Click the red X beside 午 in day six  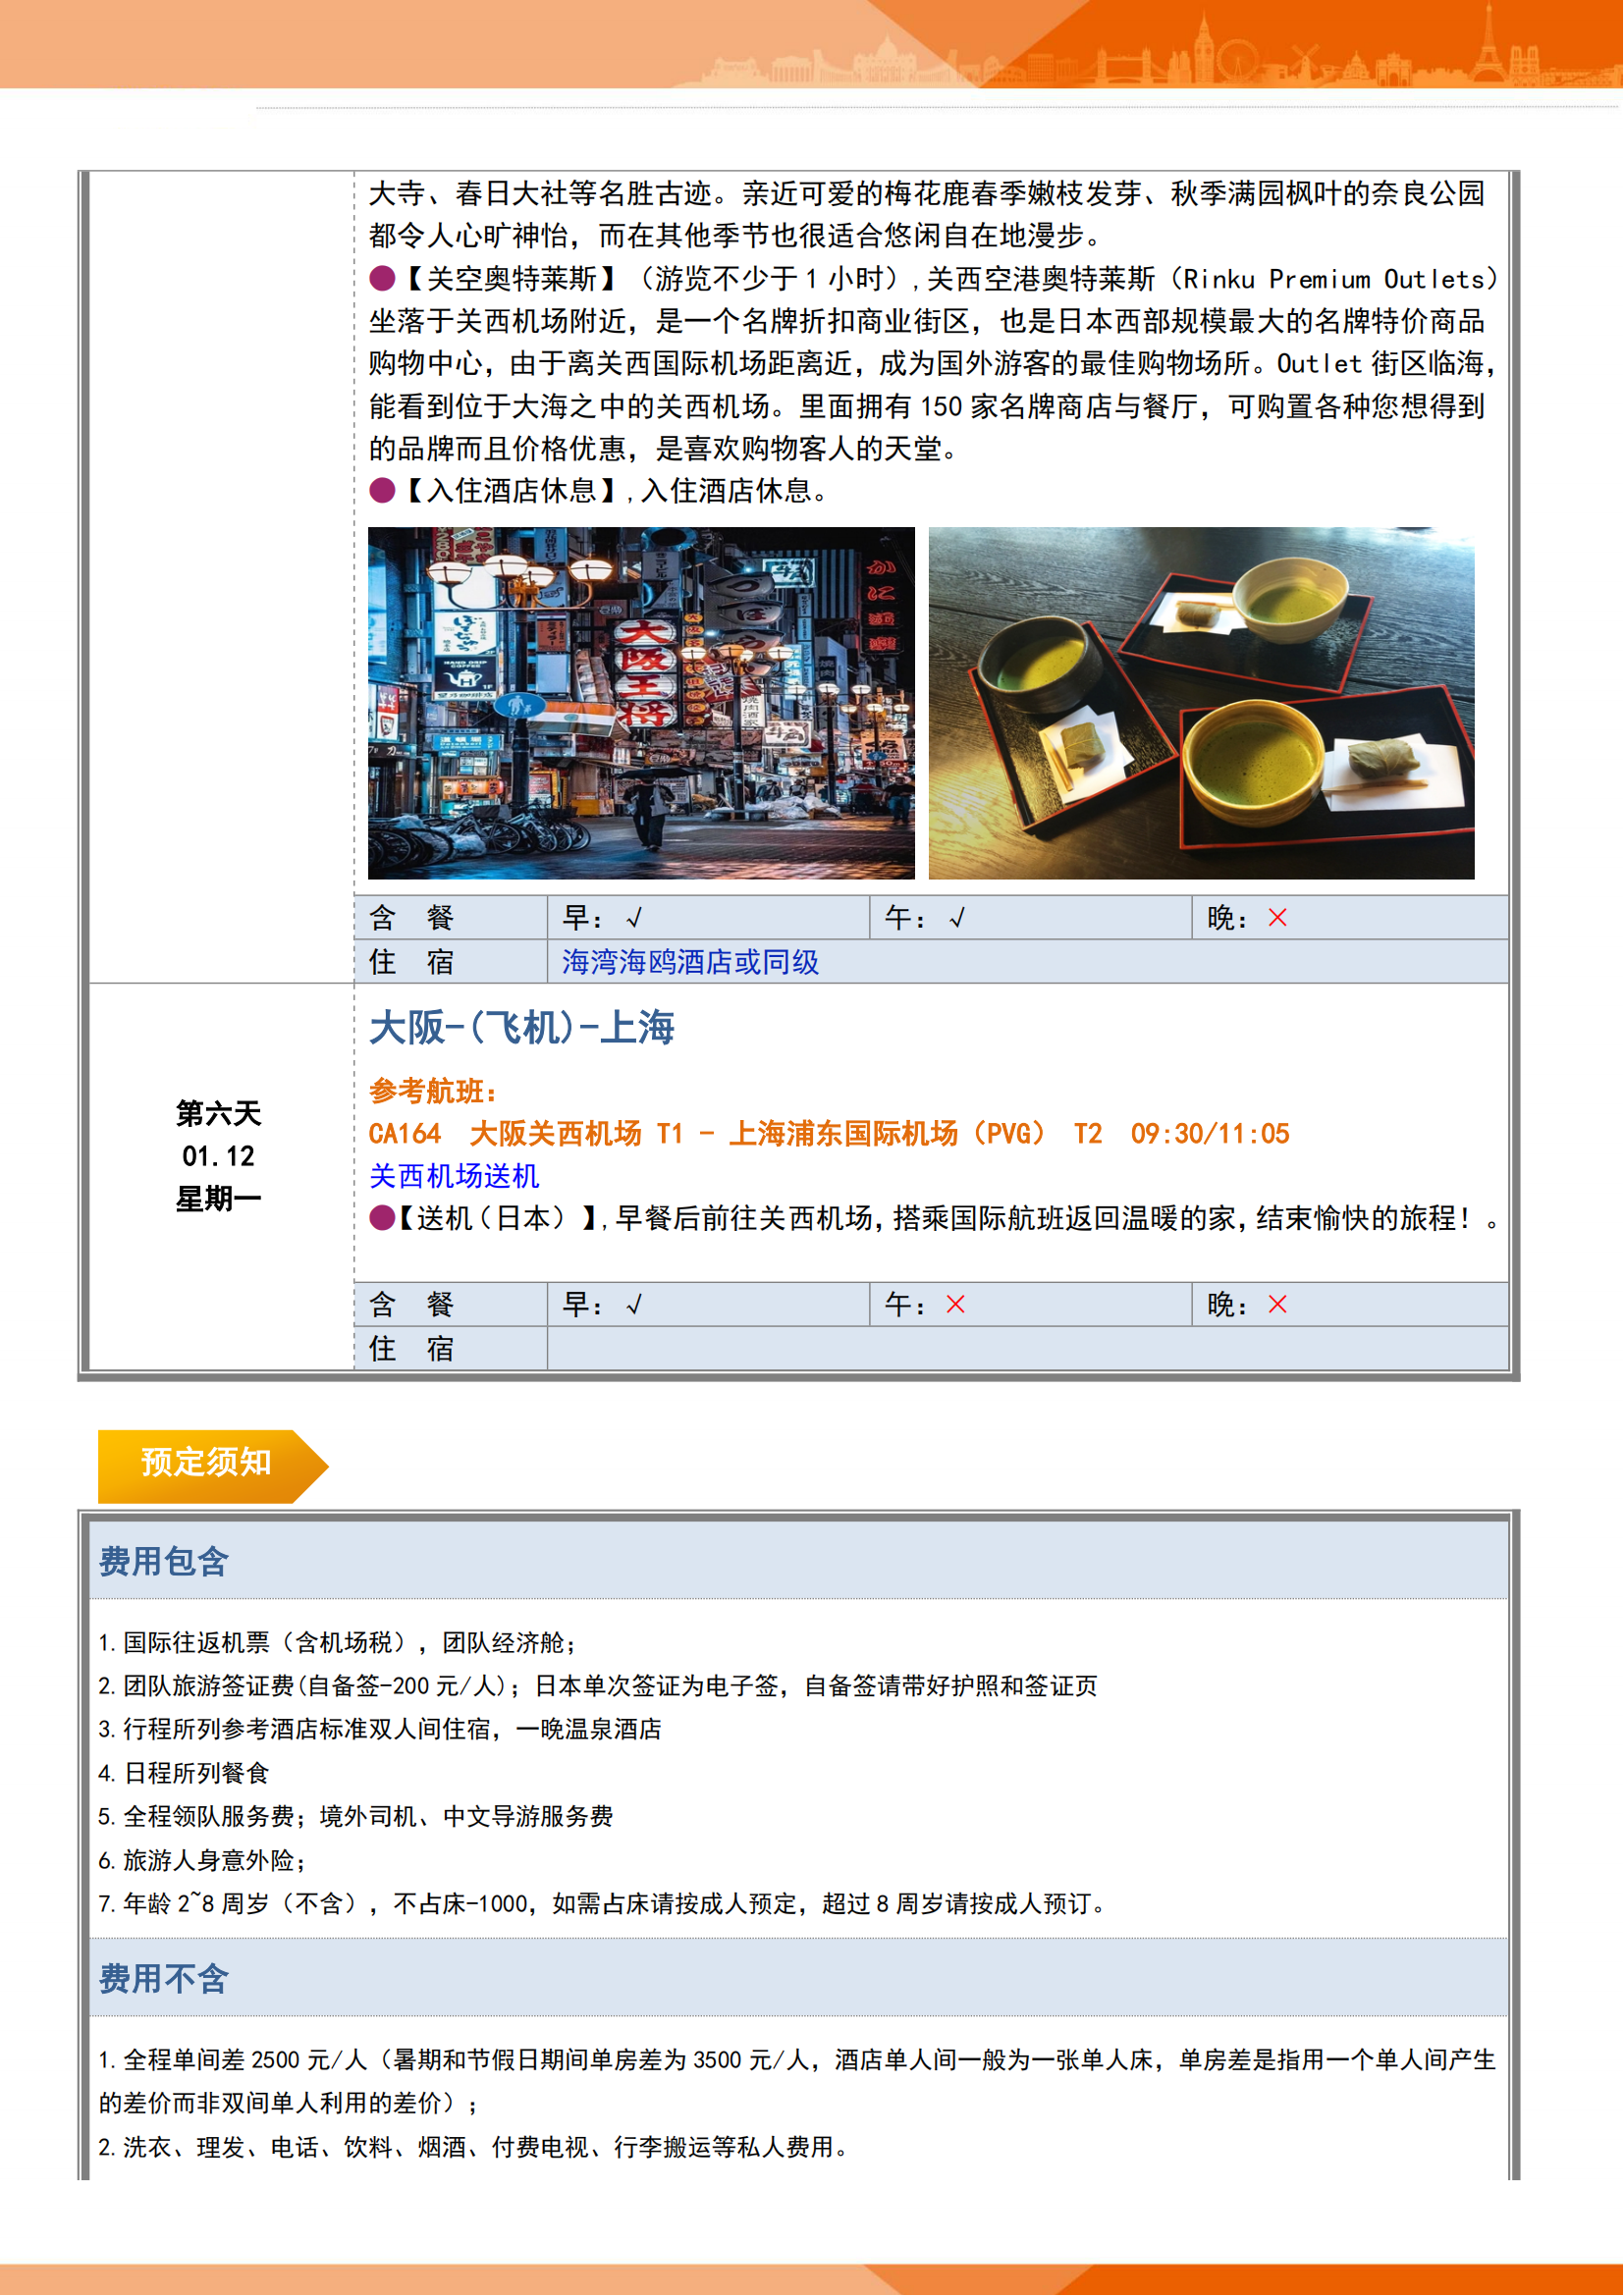click(x=956, y=1305)
